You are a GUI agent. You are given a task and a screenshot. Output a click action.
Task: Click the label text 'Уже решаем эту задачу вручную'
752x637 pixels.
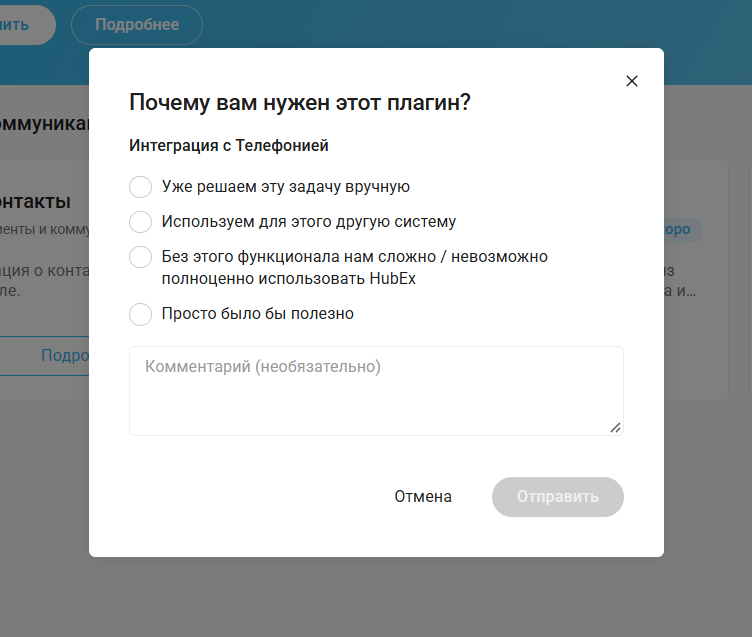coord(285,187)
